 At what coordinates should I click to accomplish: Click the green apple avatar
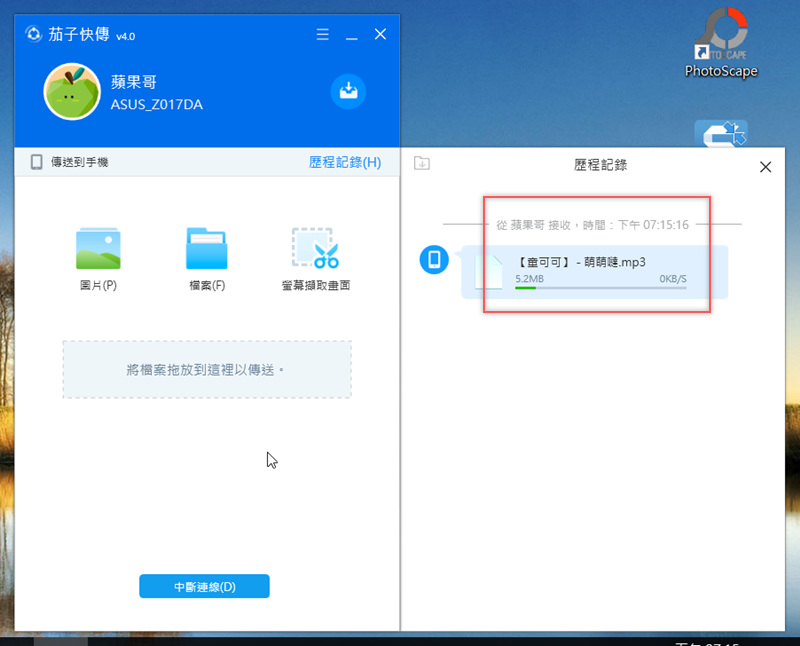click(x=72, y=92)
